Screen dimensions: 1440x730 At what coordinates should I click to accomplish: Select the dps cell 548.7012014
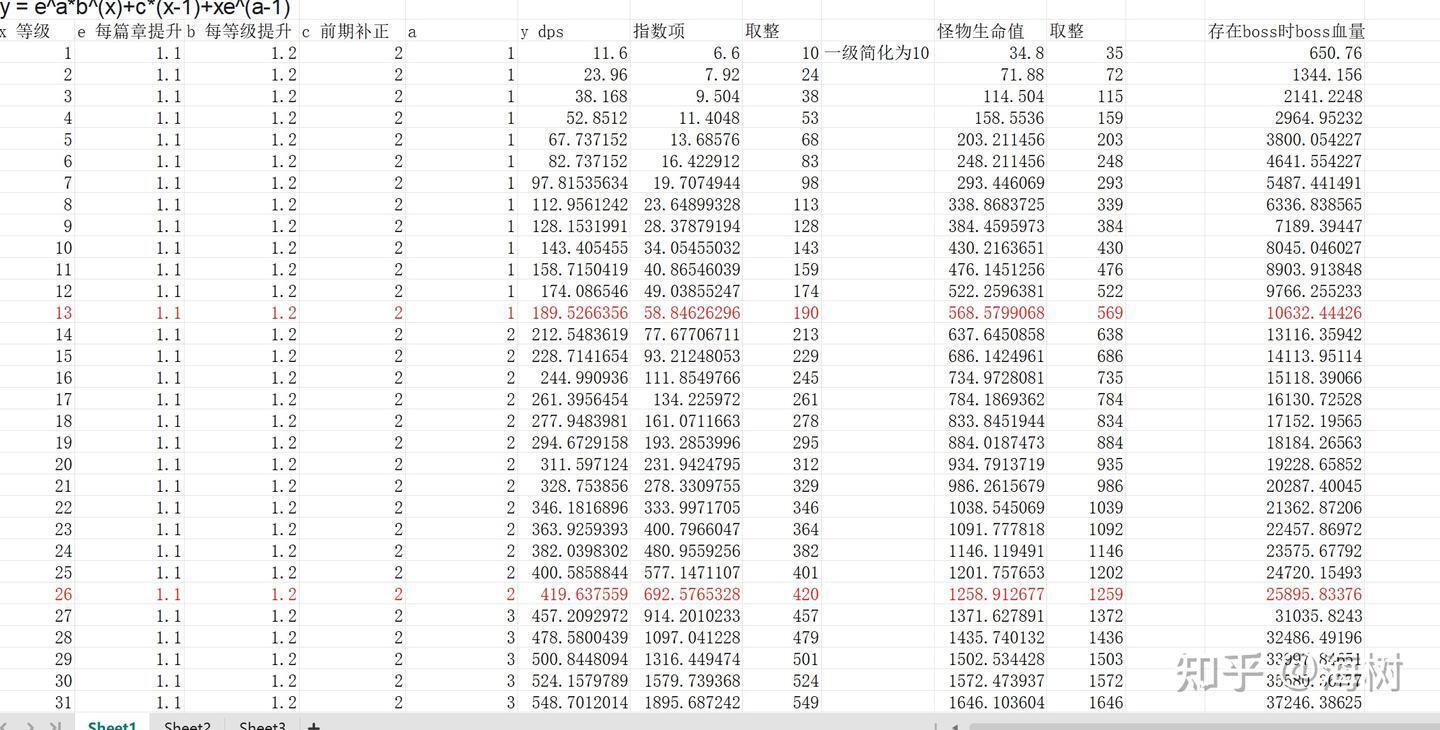574,702
